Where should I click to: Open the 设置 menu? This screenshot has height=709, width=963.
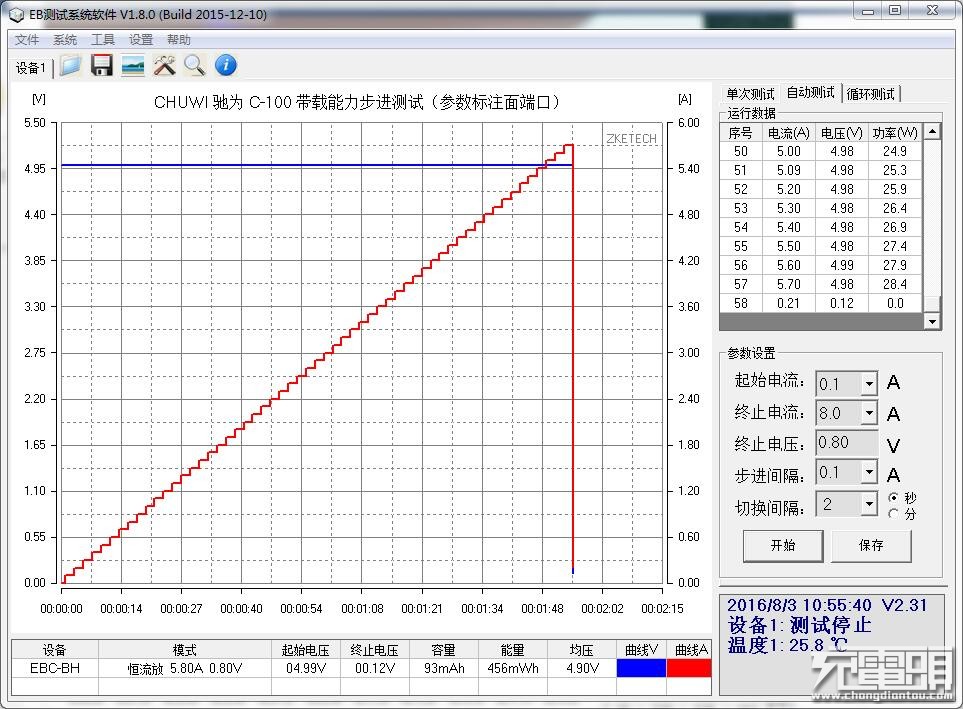coord(141,40)
